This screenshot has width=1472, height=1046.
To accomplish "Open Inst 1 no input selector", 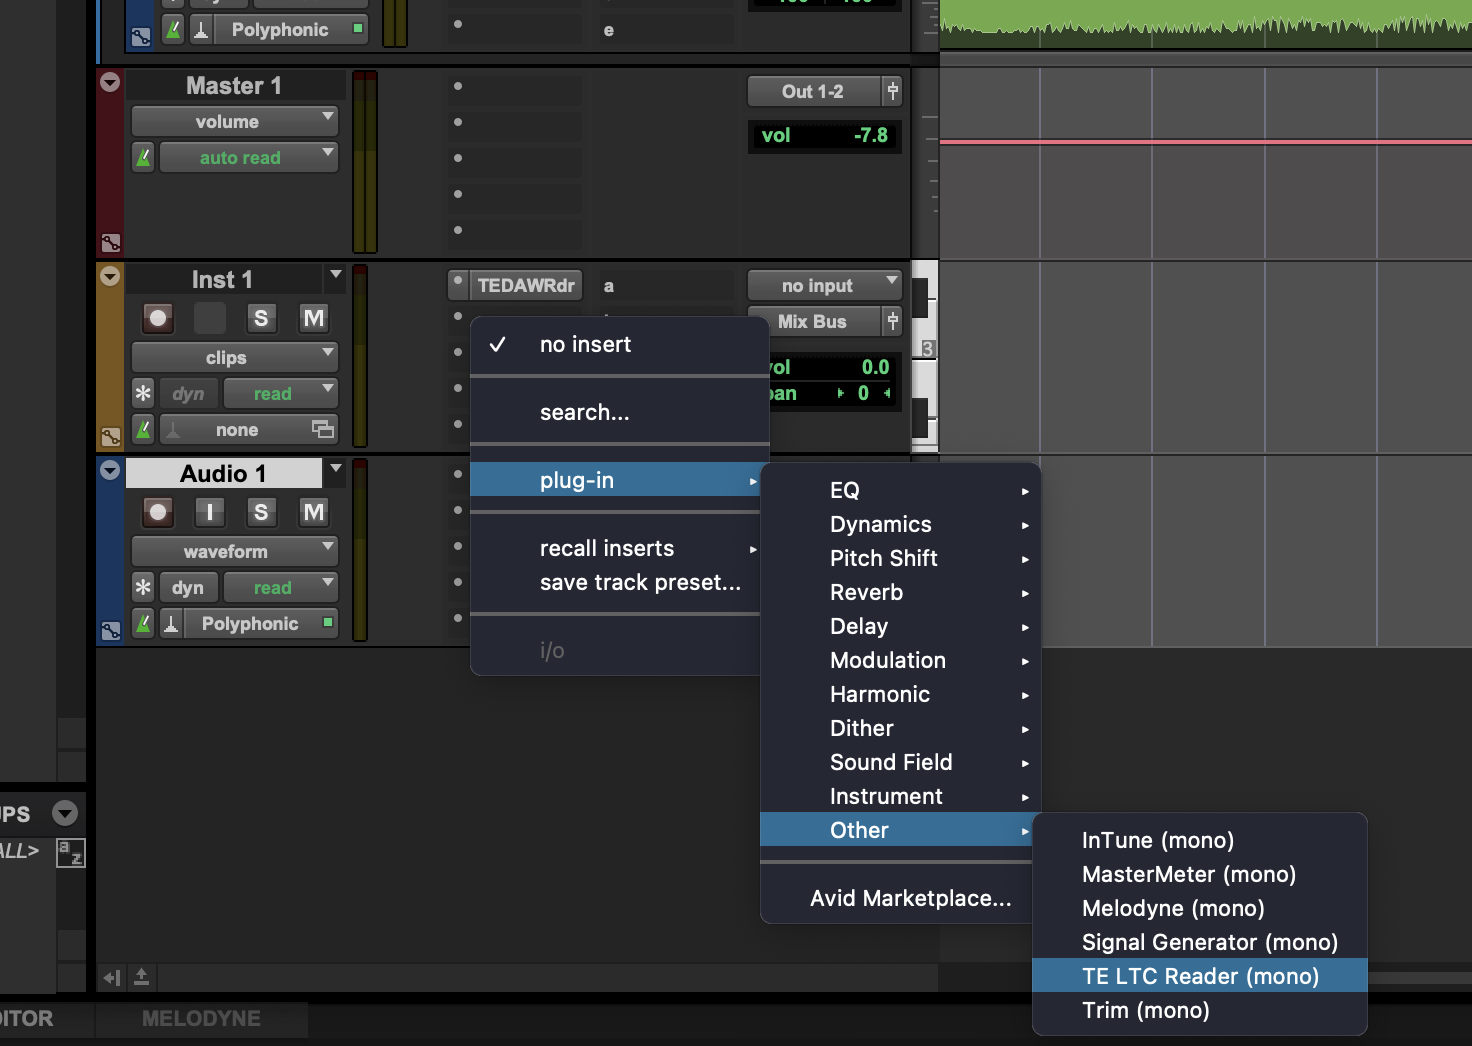I will (824, 285).
